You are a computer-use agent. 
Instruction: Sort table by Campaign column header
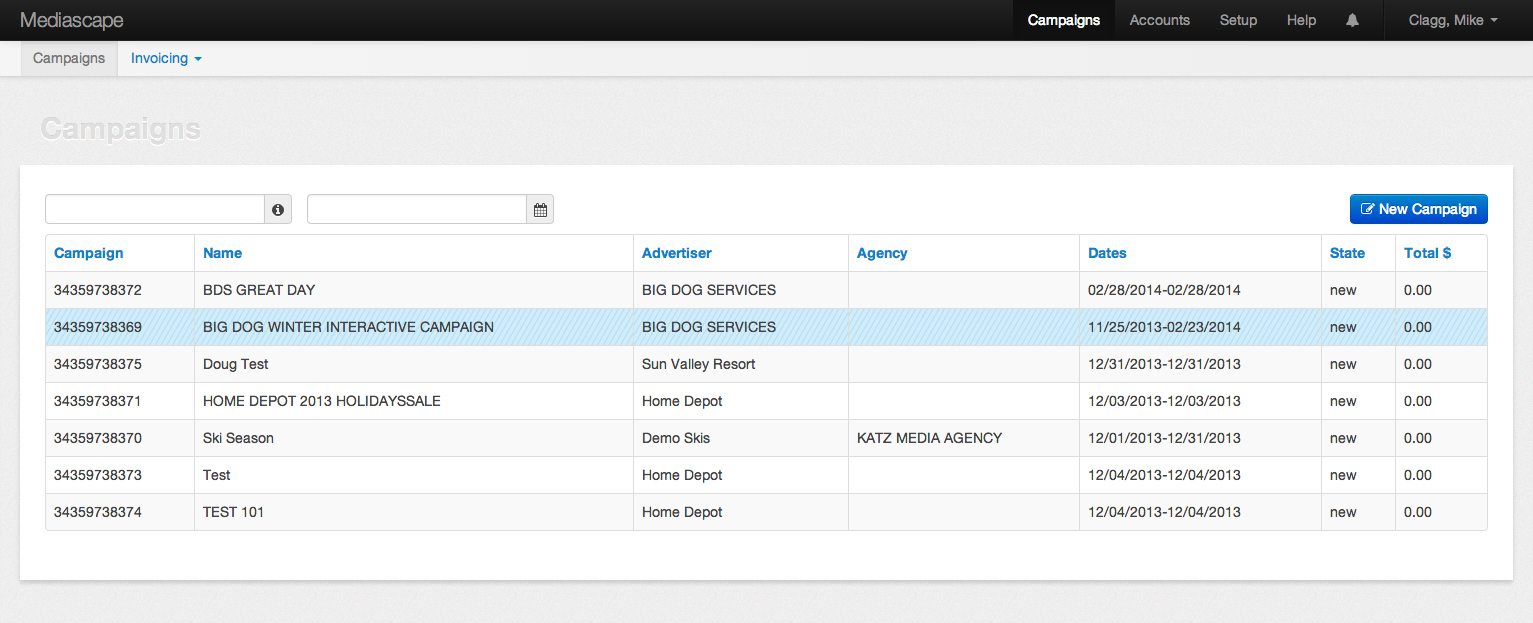point(89,253)
